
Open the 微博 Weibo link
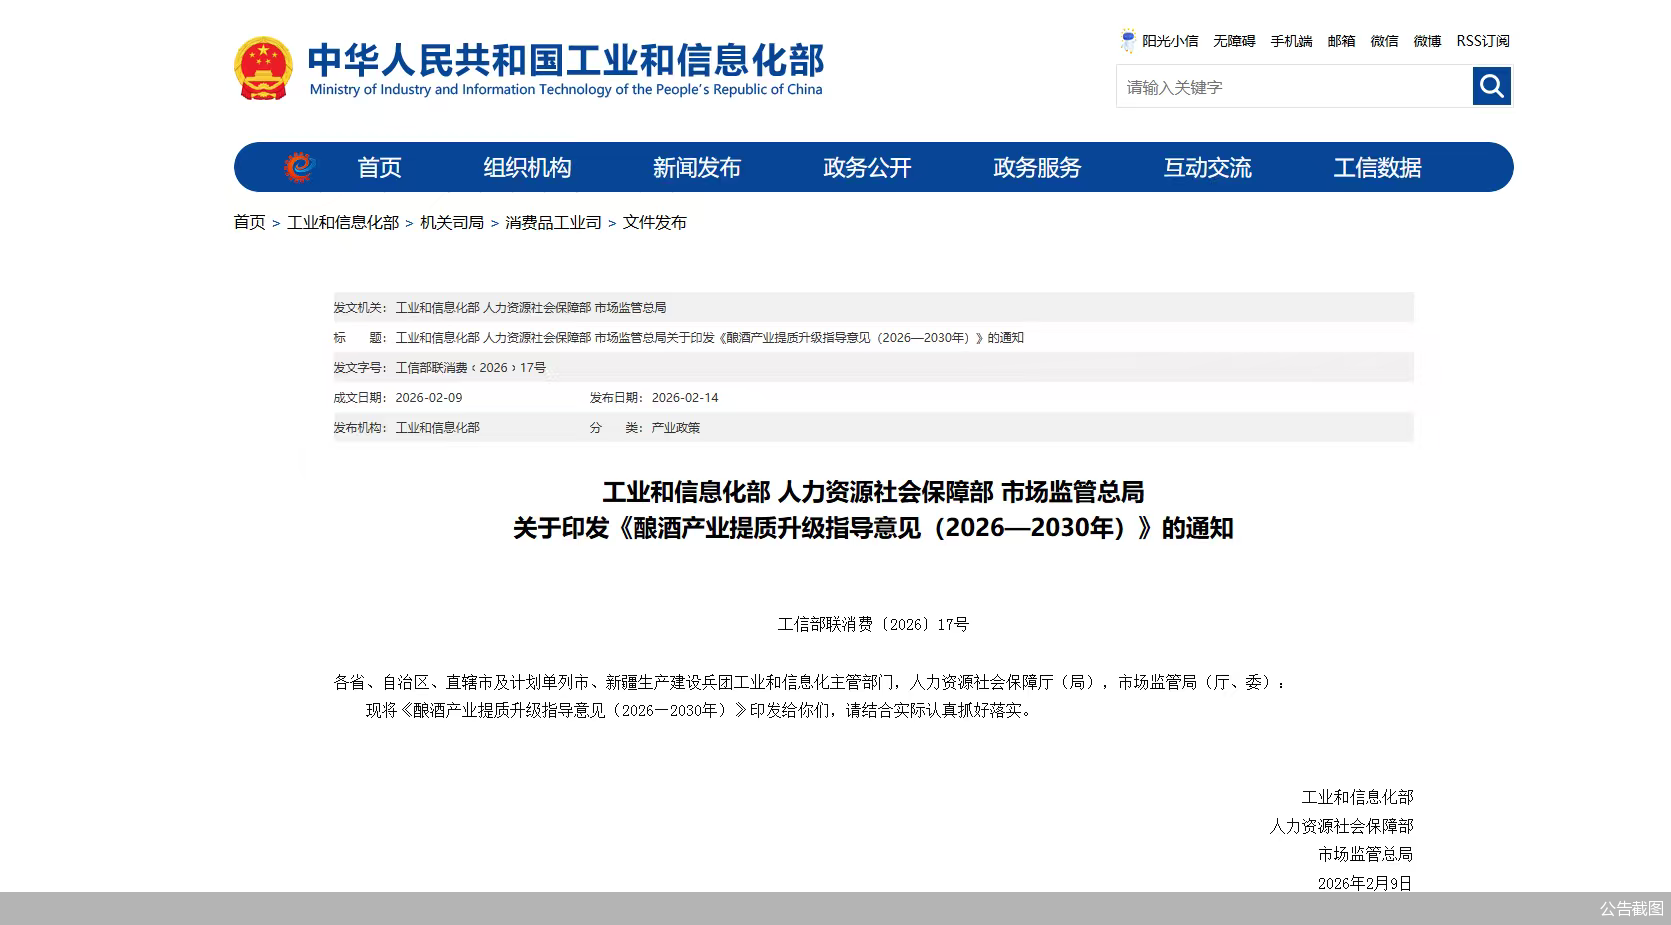(1426, 41)
